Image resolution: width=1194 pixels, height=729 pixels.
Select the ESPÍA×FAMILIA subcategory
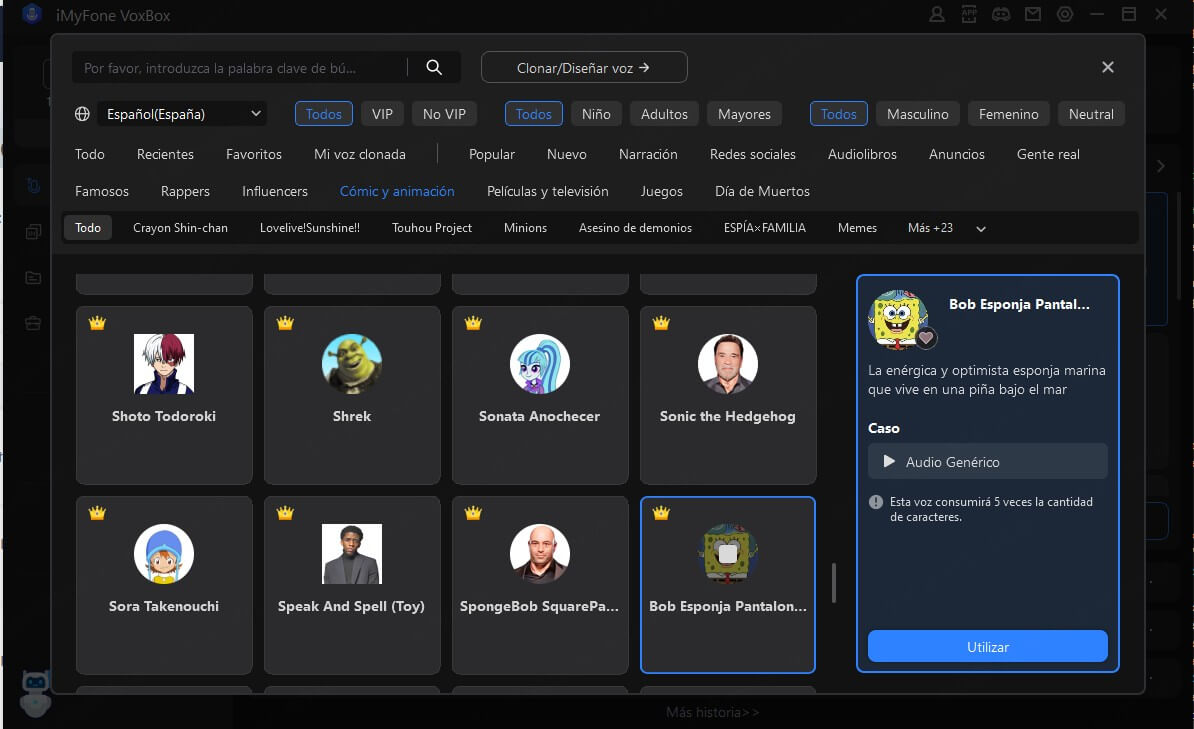[x=765, y=228]
